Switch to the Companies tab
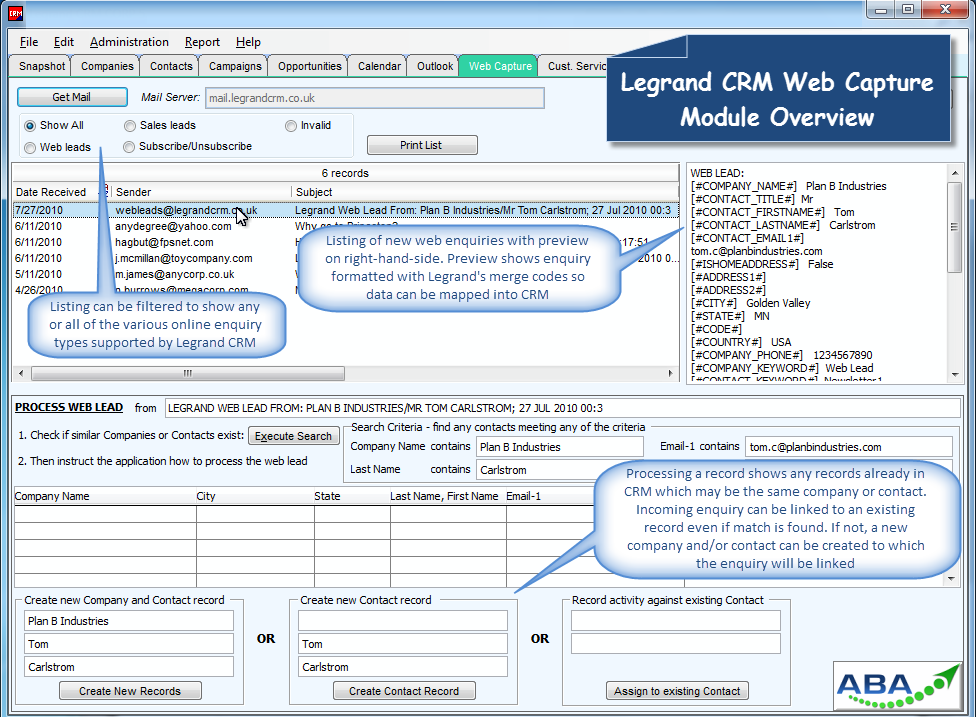The height and width of the screenshot is (717, 976). point(106,66)
